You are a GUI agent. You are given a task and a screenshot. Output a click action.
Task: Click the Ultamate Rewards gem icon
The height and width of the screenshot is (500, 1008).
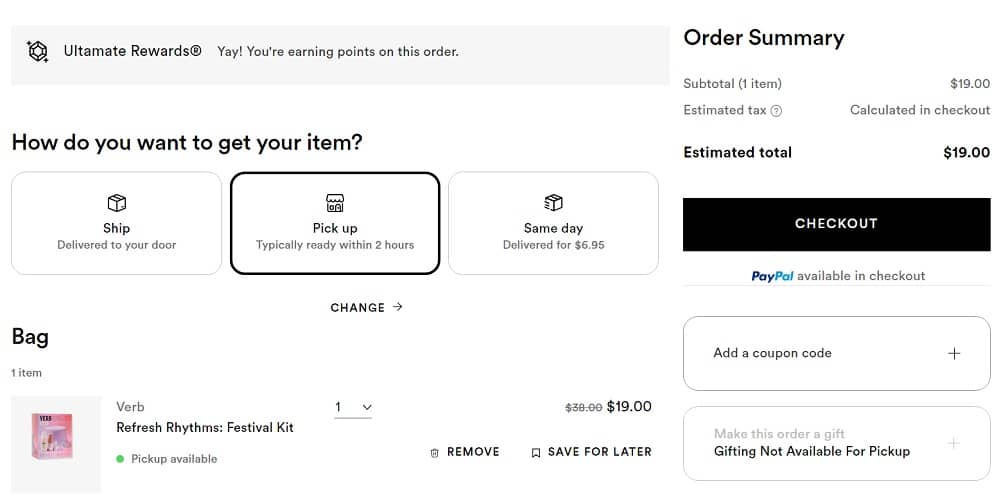pos(38,51)
